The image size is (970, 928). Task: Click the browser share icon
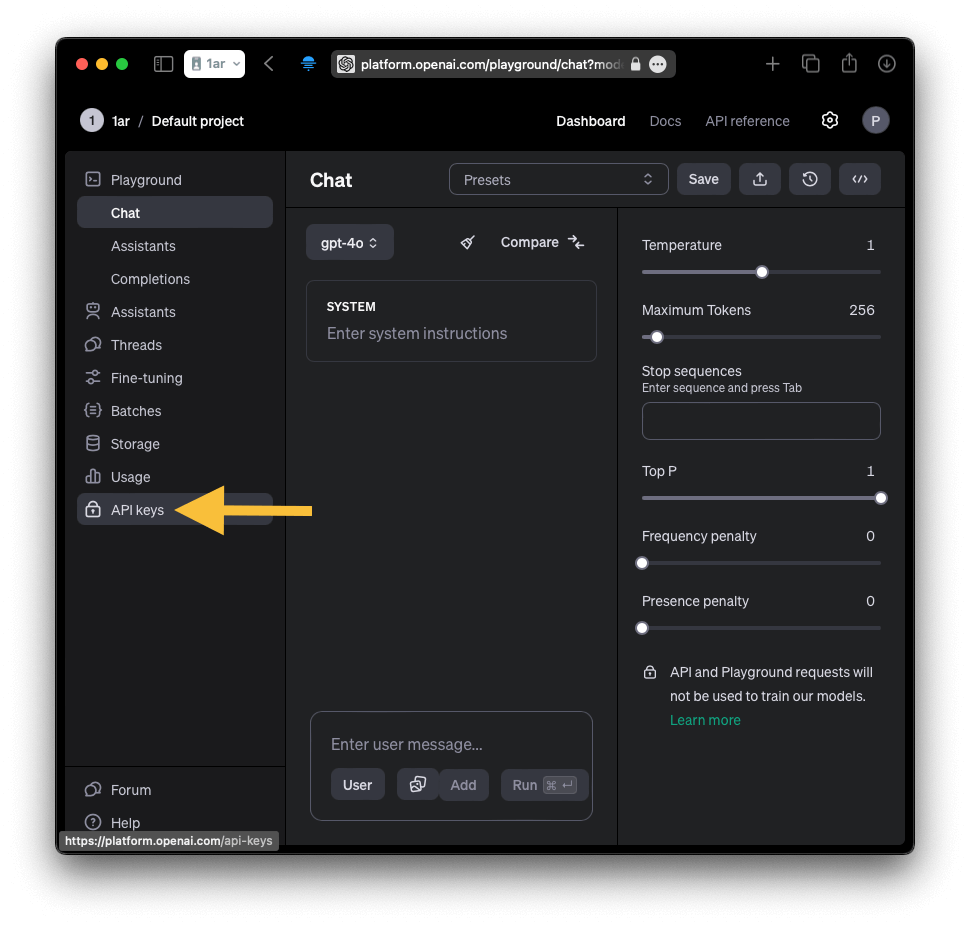(x=849, y=63)
